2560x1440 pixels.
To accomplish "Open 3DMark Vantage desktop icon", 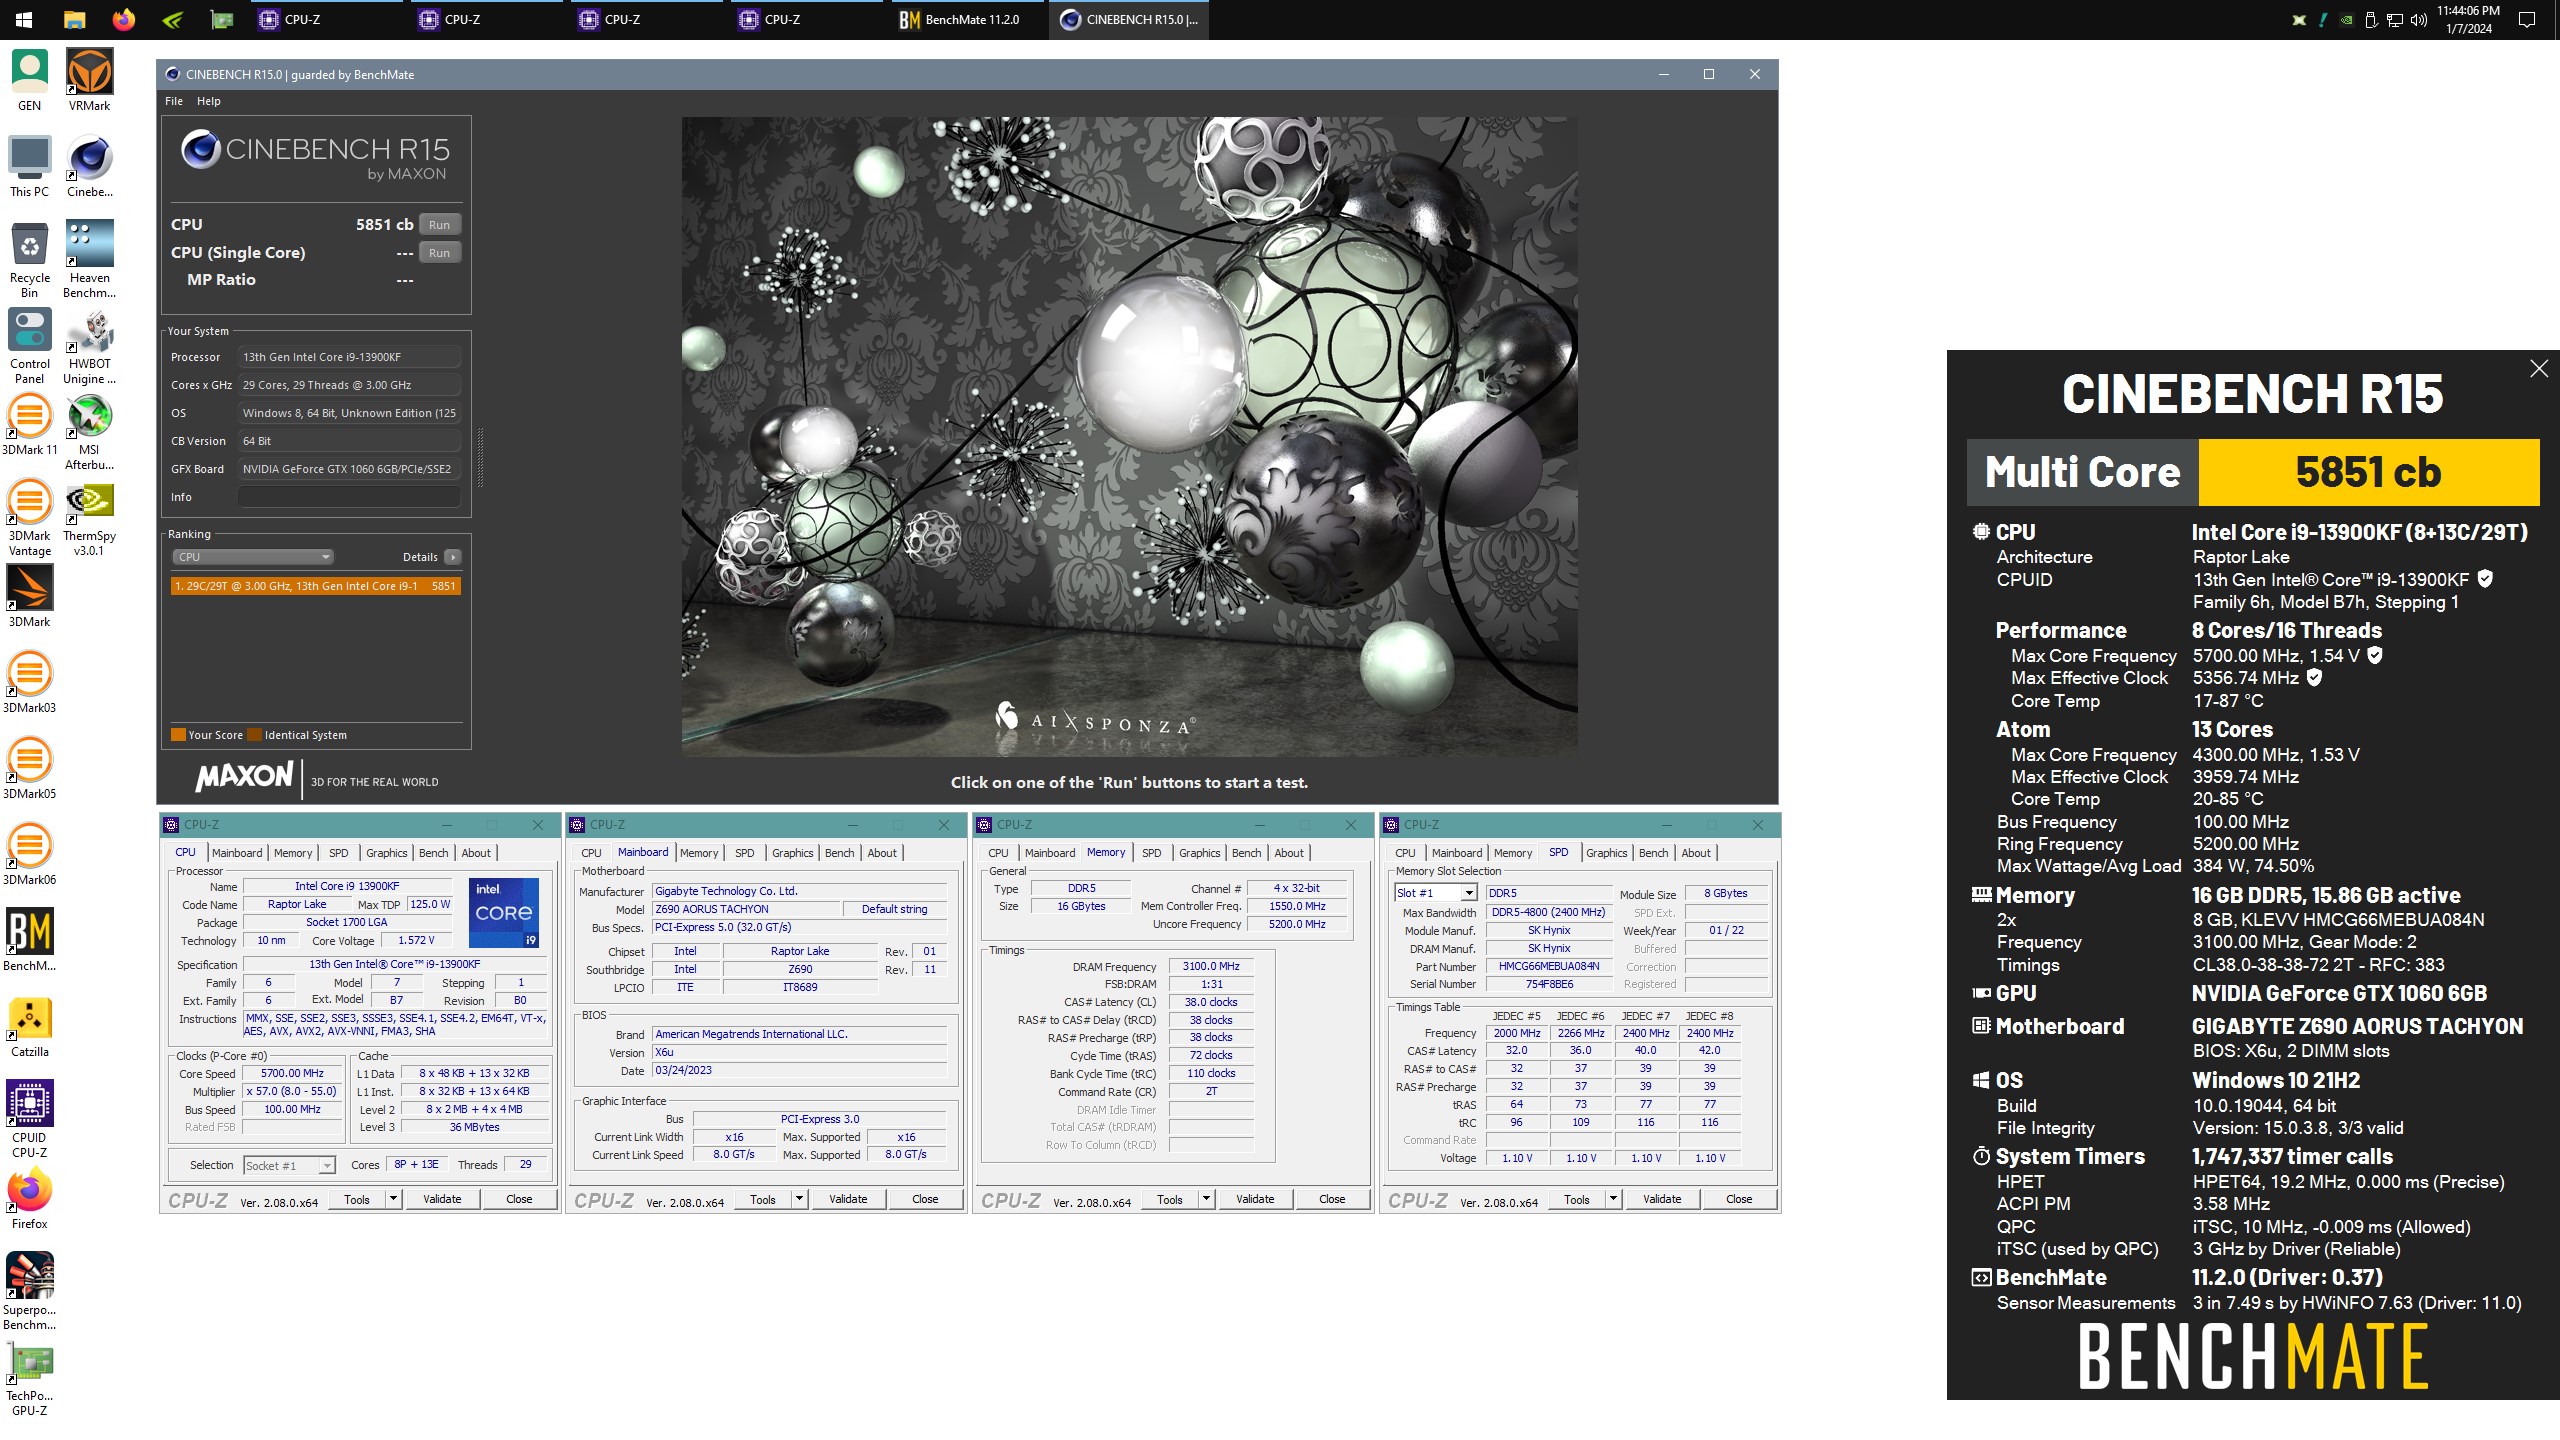I will pos(29,518).
